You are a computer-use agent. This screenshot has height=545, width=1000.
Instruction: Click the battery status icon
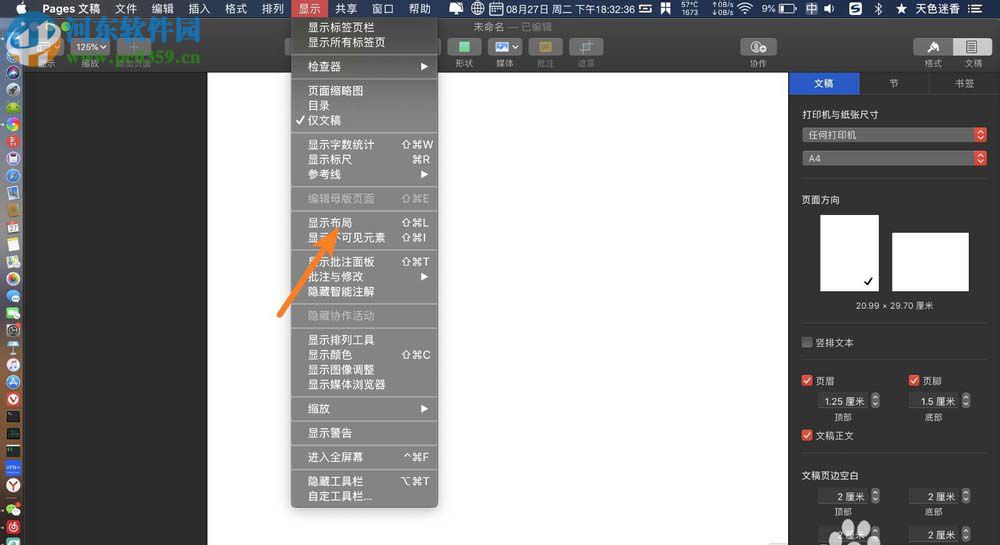point(788,8)
